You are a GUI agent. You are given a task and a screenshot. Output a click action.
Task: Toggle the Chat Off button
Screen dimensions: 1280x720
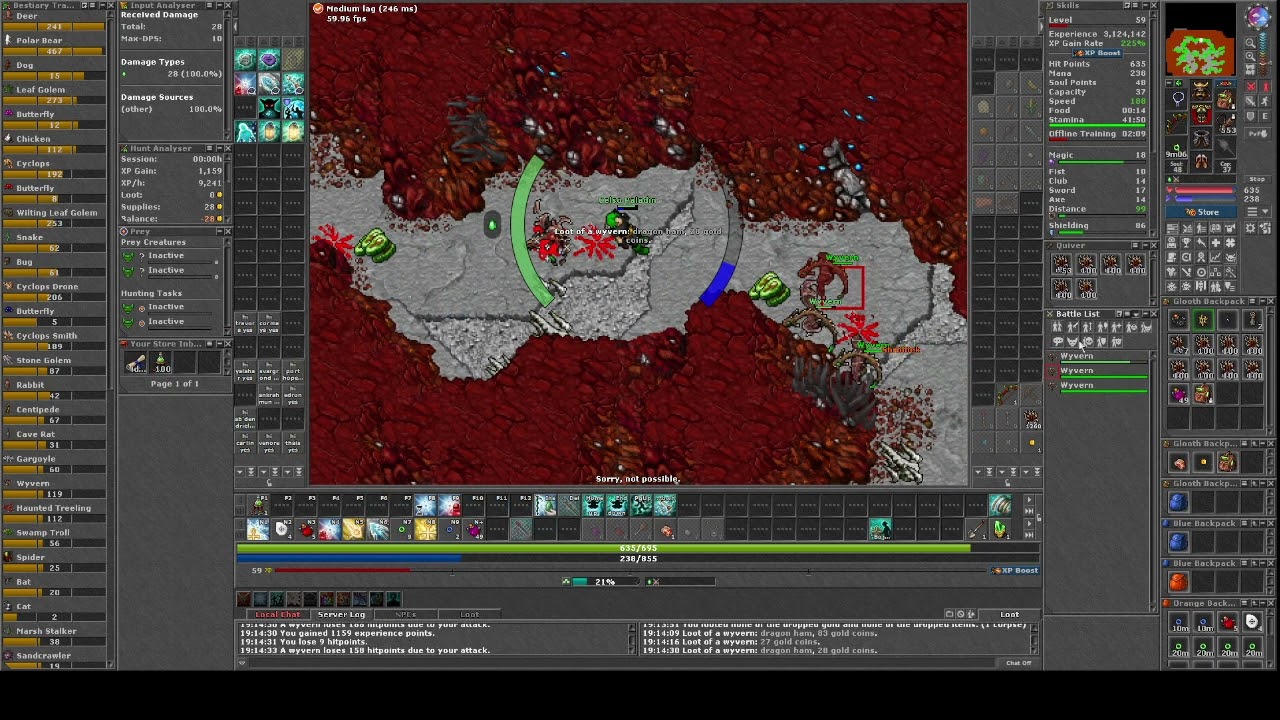point(1018,663)
